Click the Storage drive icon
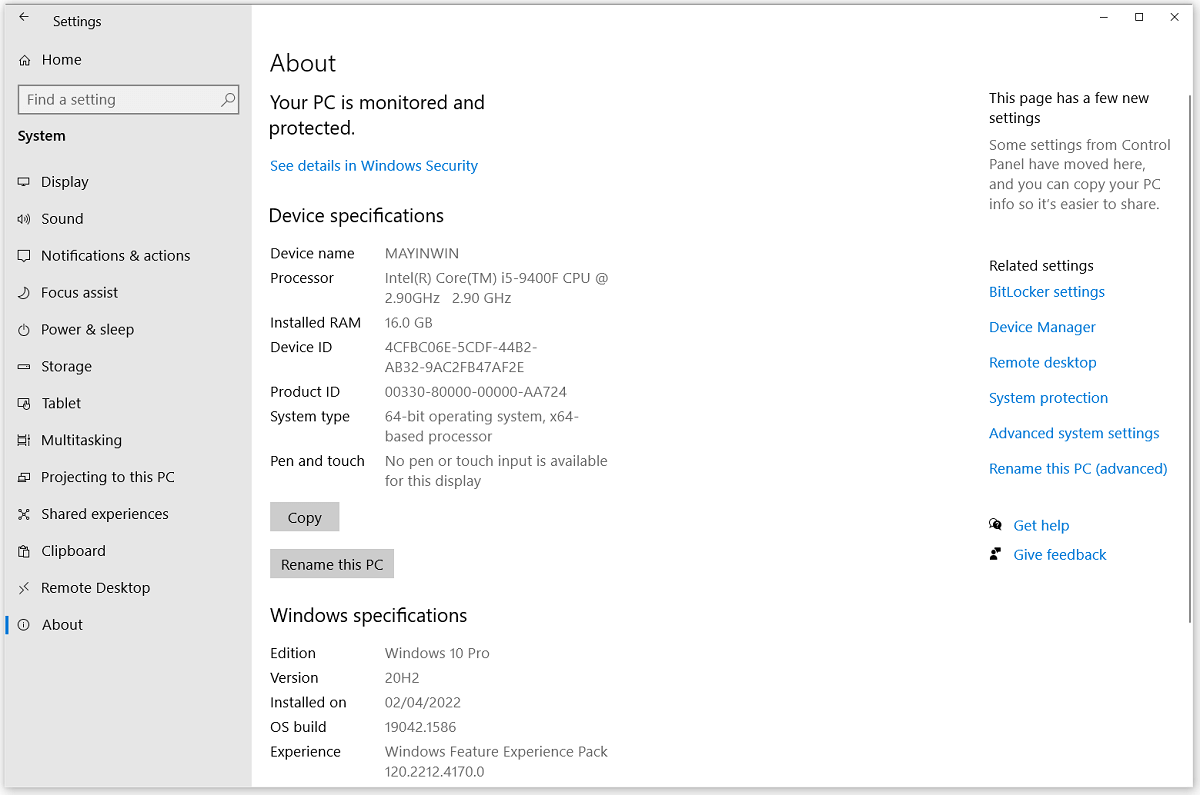1200x795 pixels. coord(24,367)
